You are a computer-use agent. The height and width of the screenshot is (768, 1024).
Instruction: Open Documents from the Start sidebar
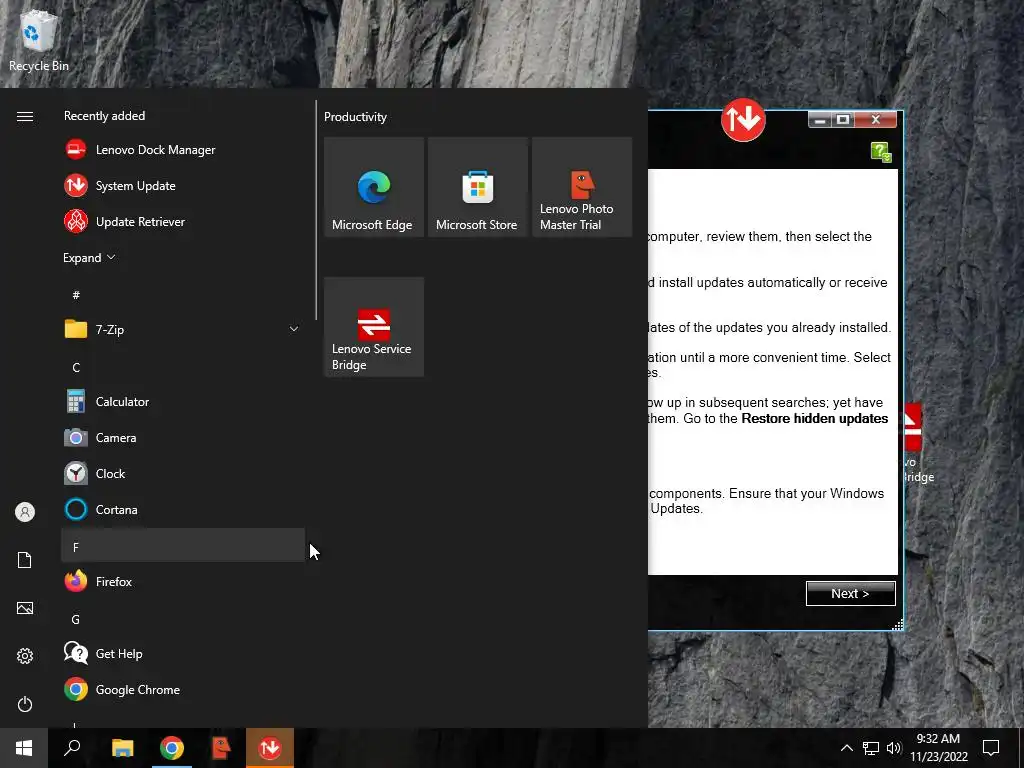click(x=25, y=560)
